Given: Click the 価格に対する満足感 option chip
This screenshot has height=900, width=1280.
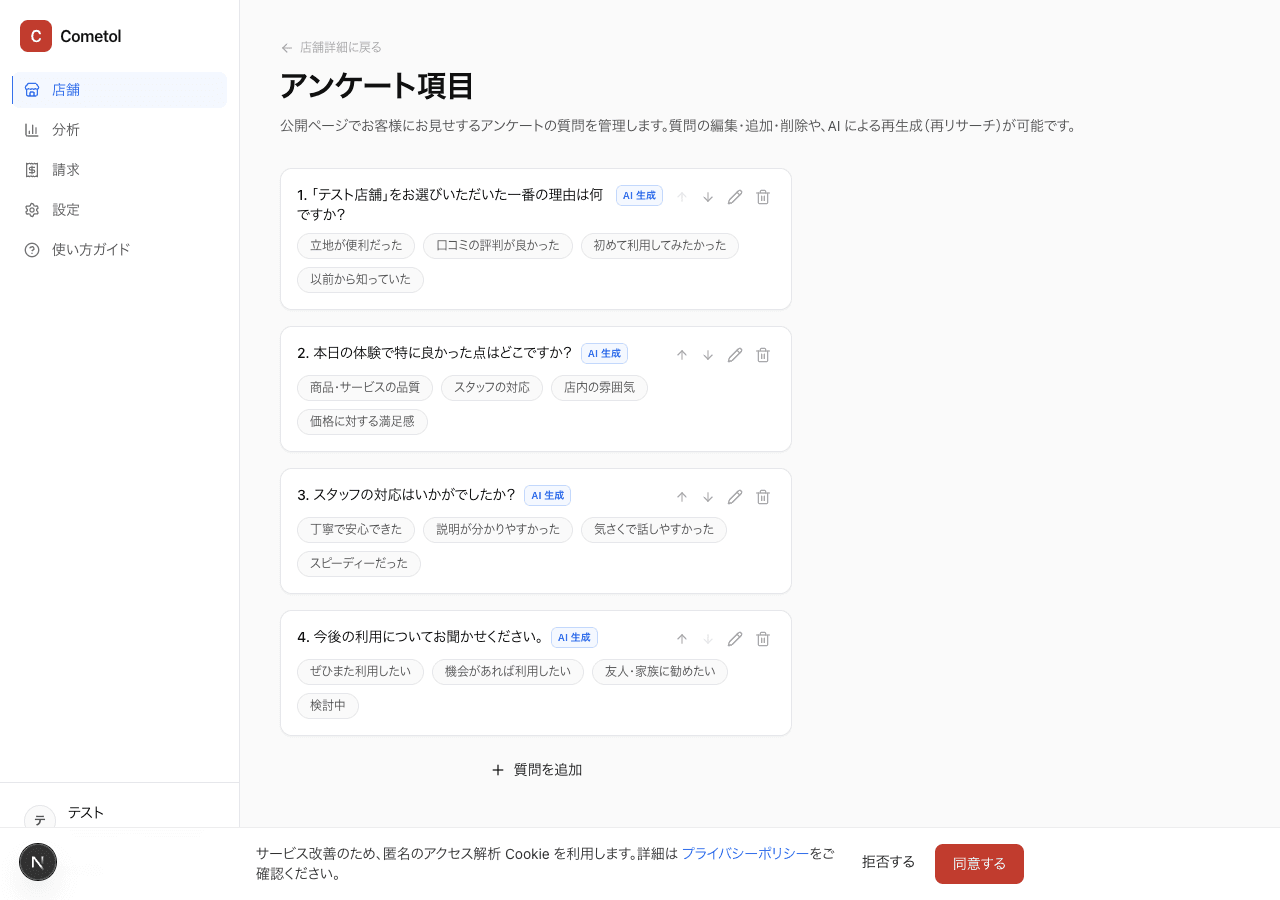Looking at the screenshot, I should pyautogui.click(x=362, y=422).
